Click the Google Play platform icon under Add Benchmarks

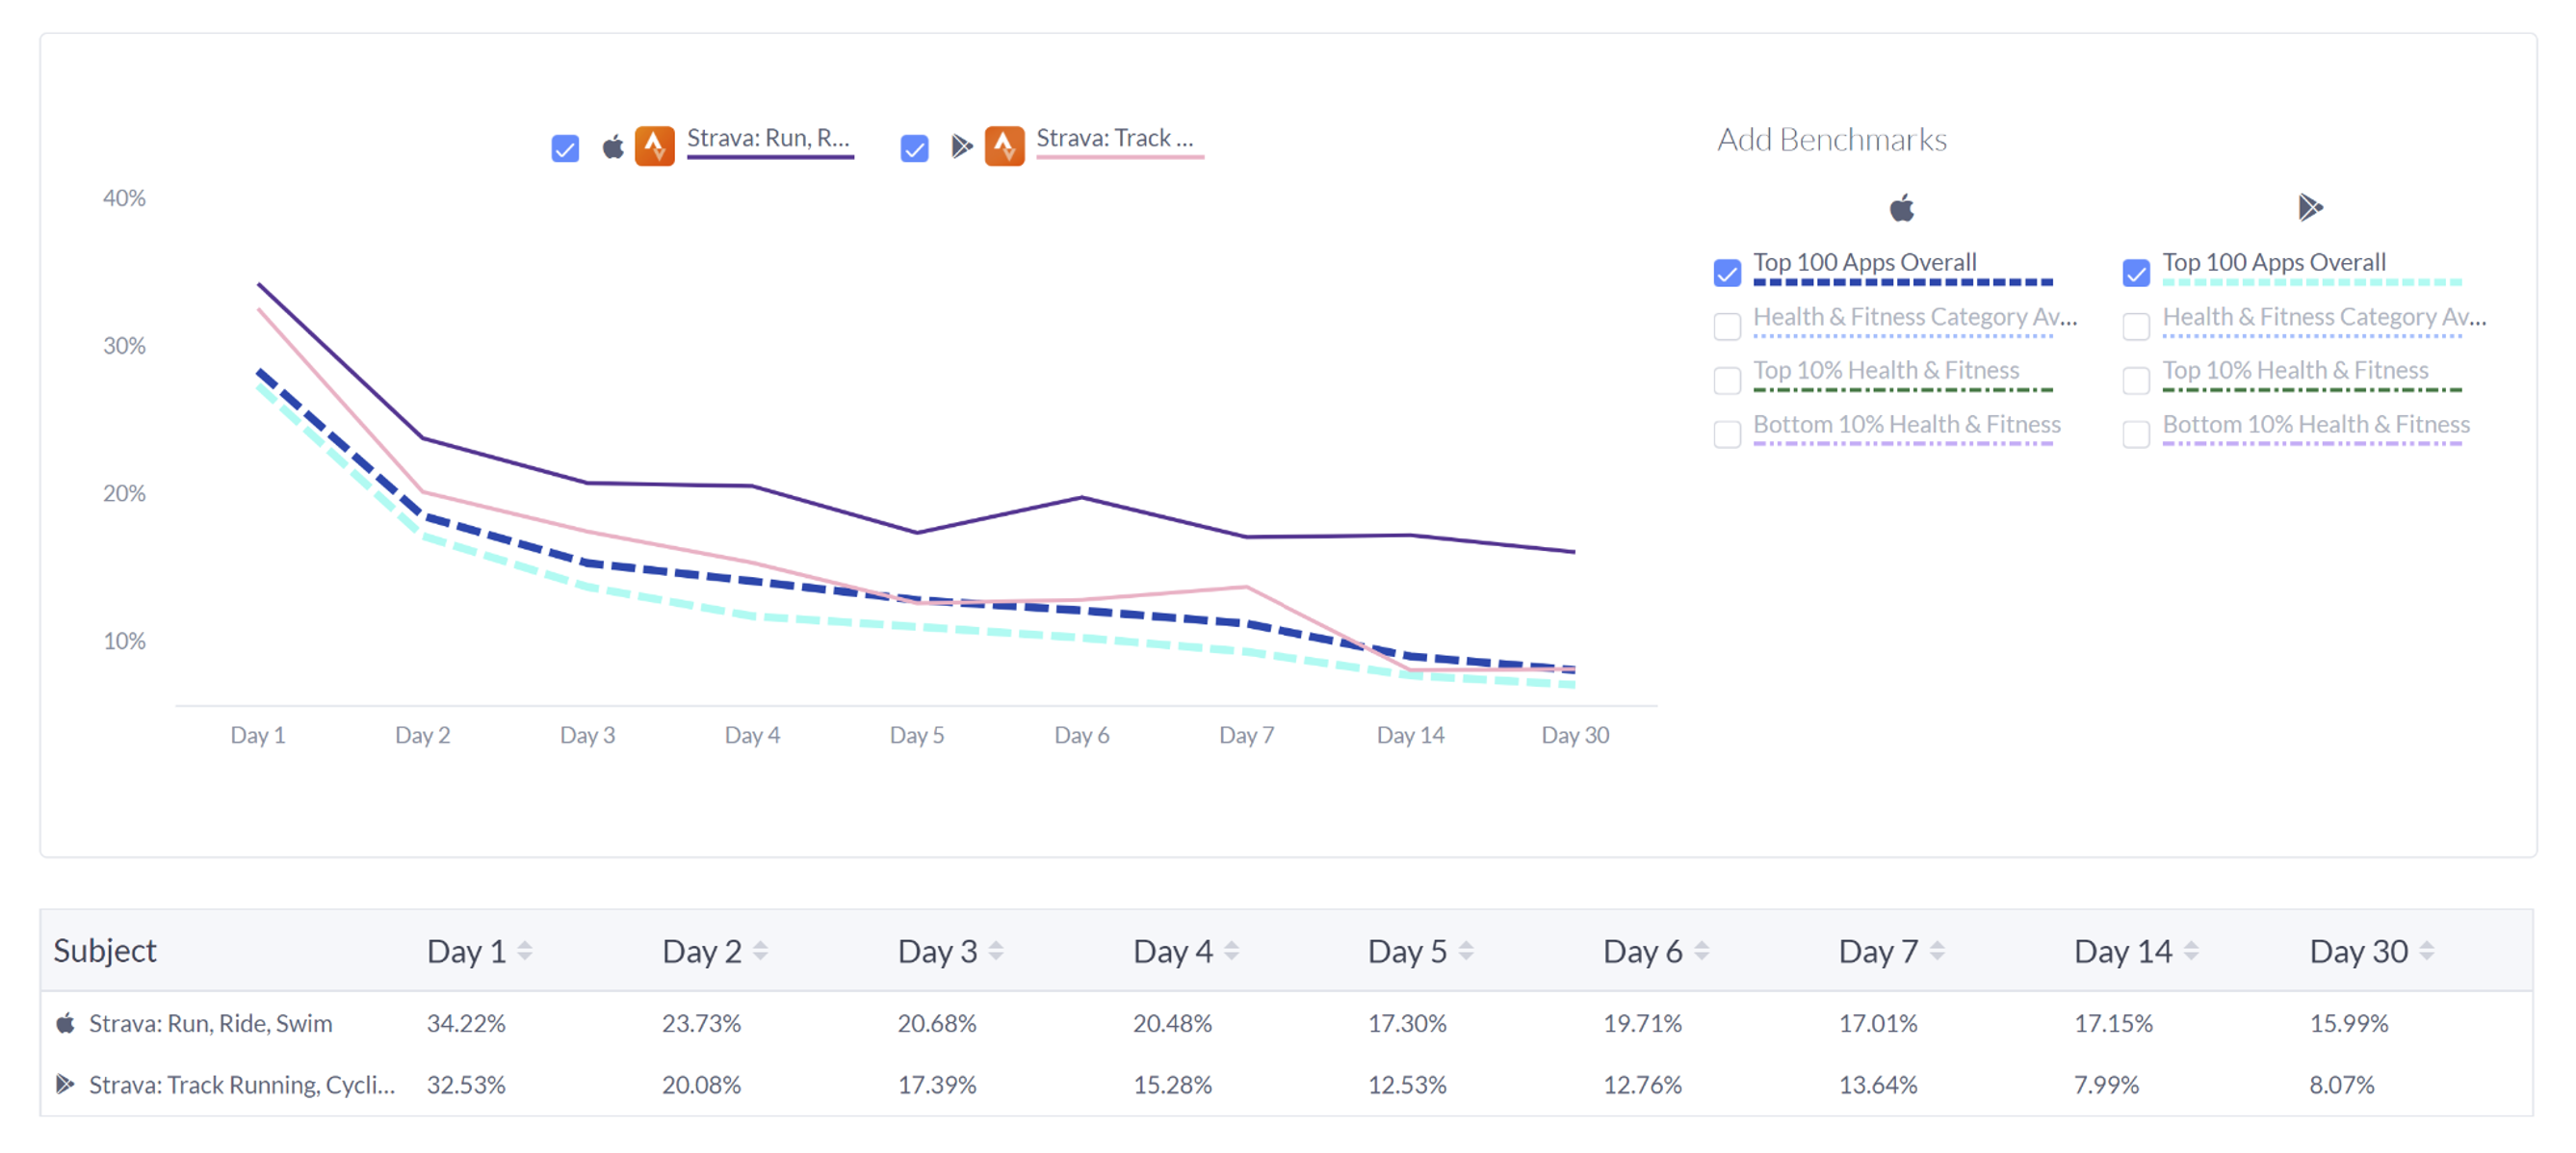[x=2310, y=208]
